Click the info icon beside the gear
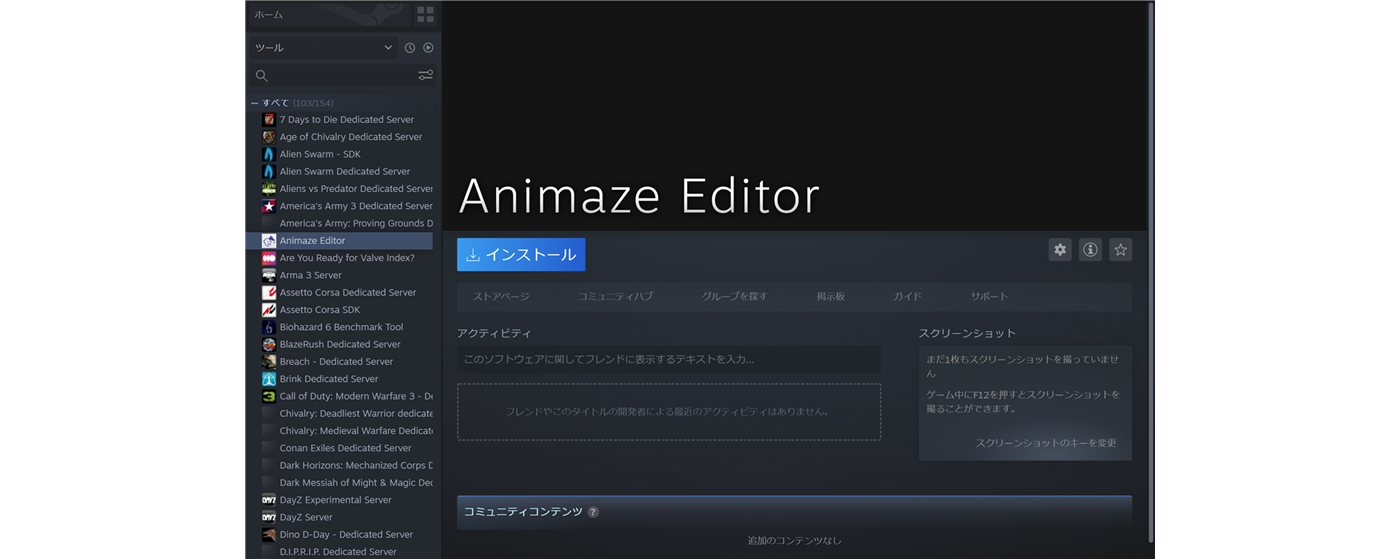 pyautogui.click(x=1090, y=250)
